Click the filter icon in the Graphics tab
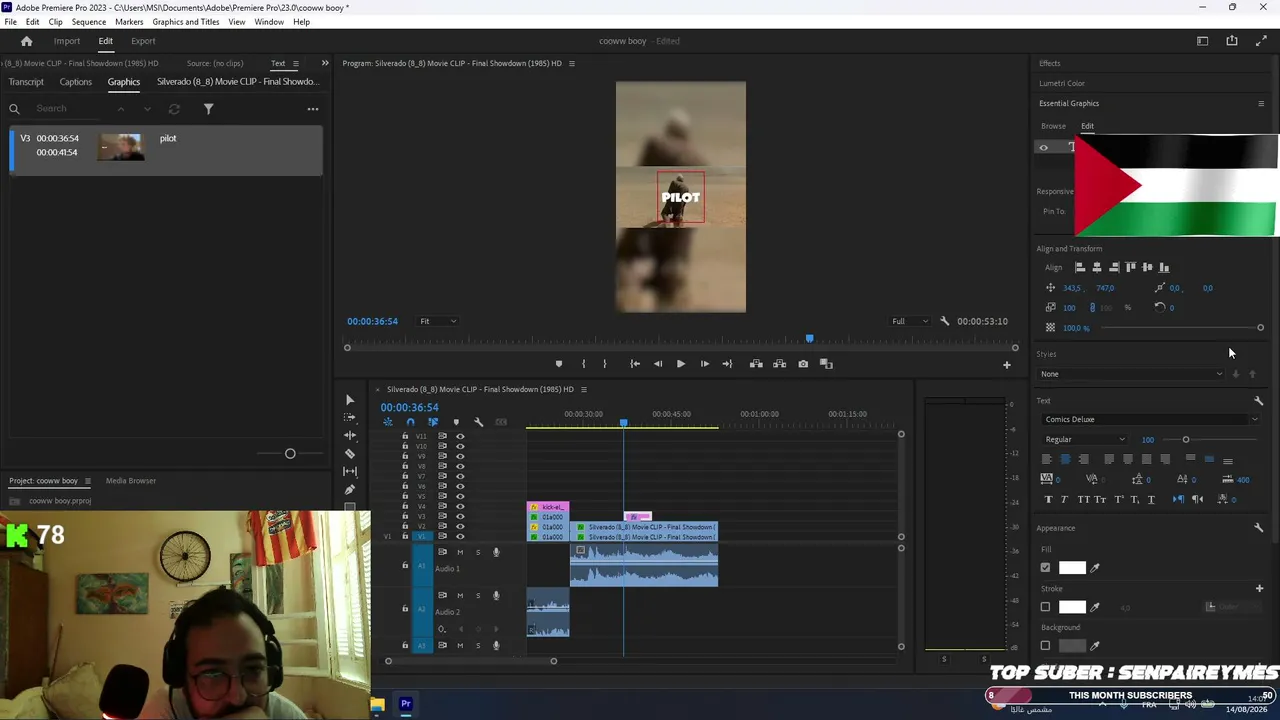Image resolution: width=1280 pixels, height=720 pixels. click(x=209, y=109)
